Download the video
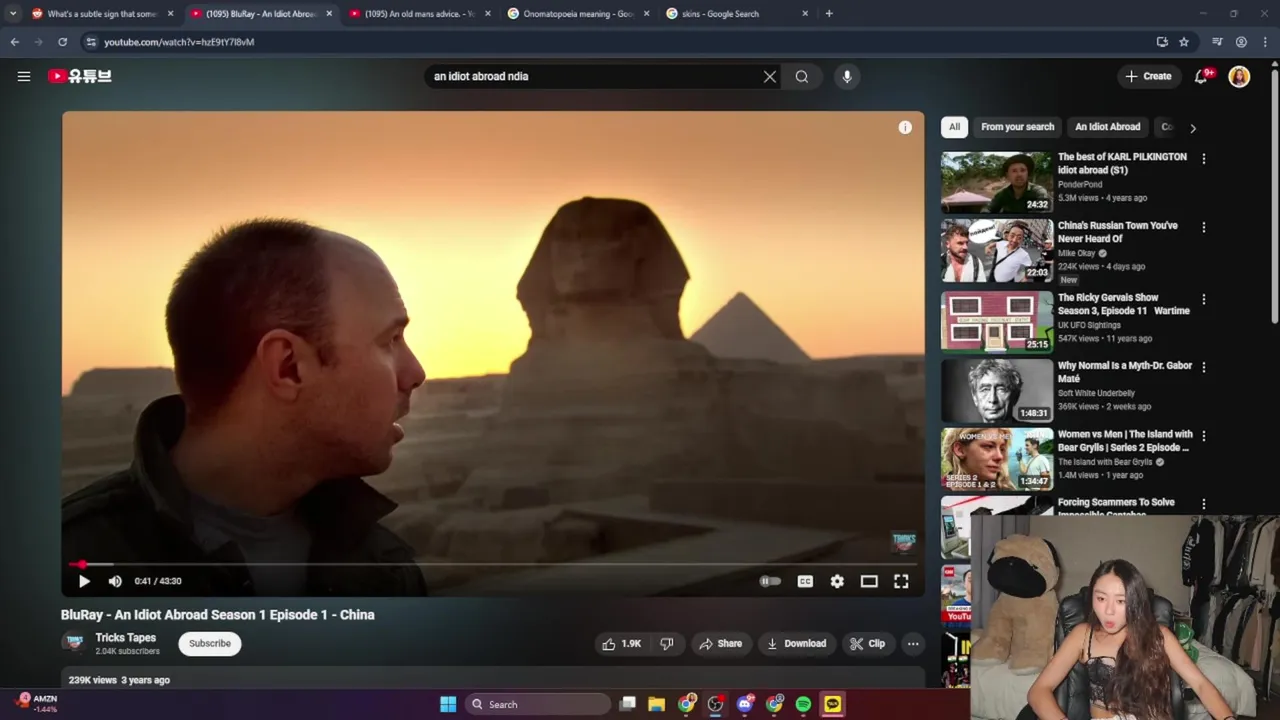The height and width of the screenshot is (720, 1280). (x=796, y=644)
